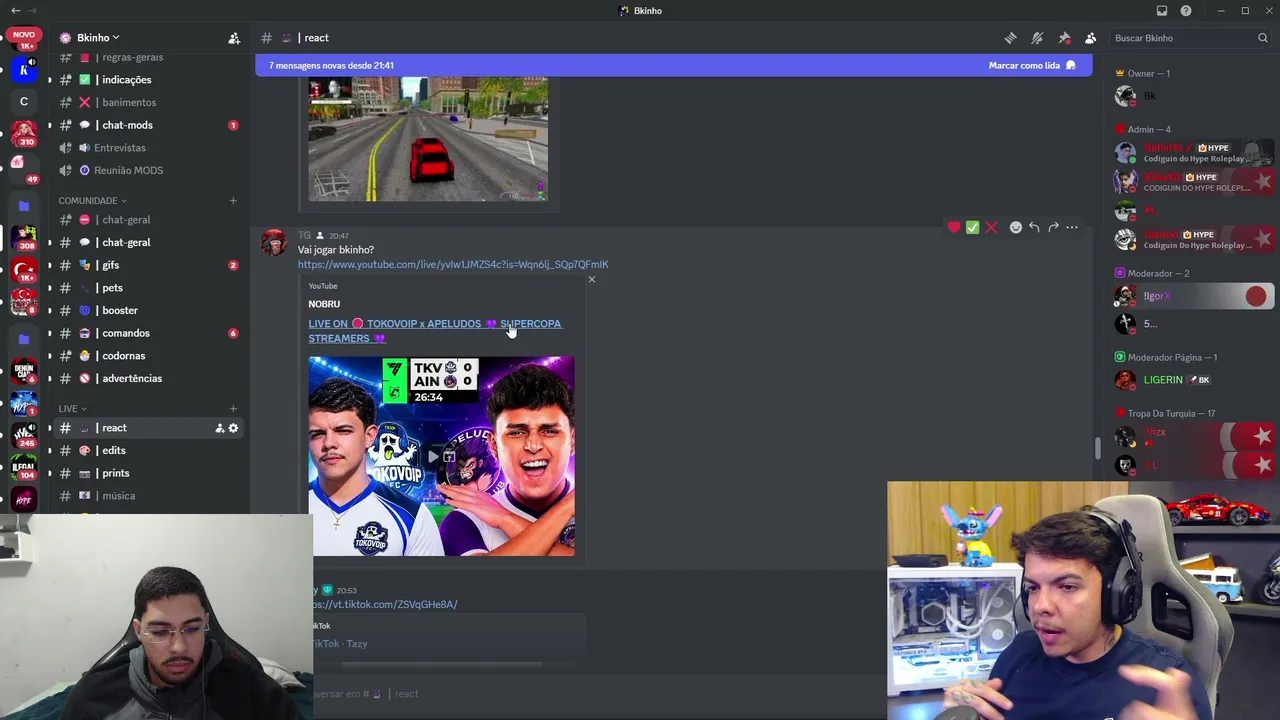
Task: Open react channel settings gear
Action: coord(234,428)
